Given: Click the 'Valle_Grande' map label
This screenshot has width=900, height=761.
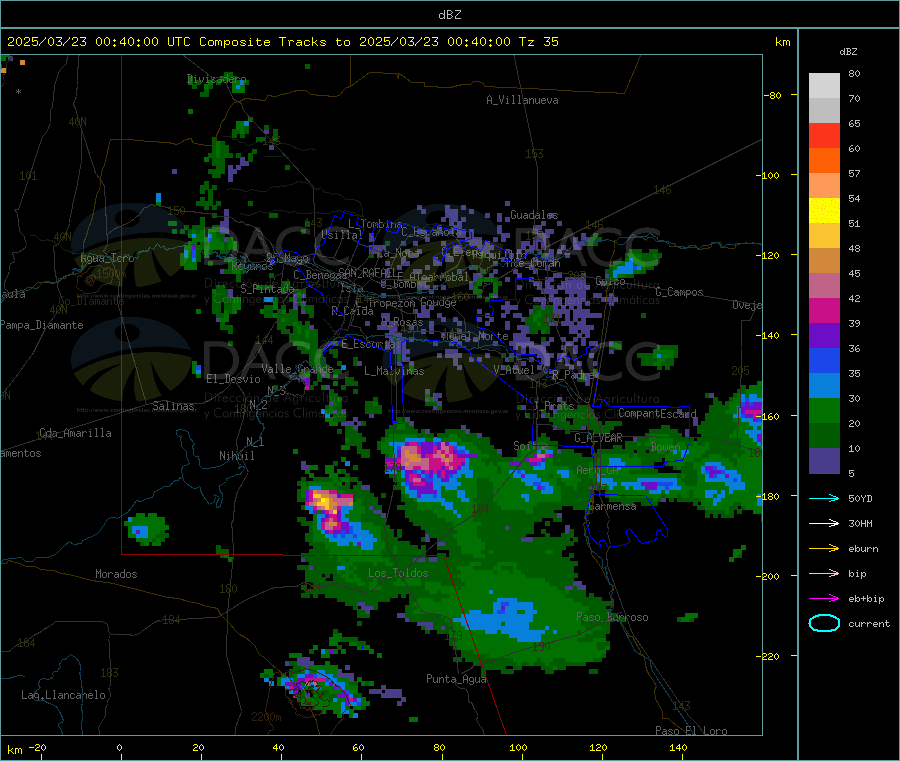Looking at the screenshot, I should [x=297, y=368].
